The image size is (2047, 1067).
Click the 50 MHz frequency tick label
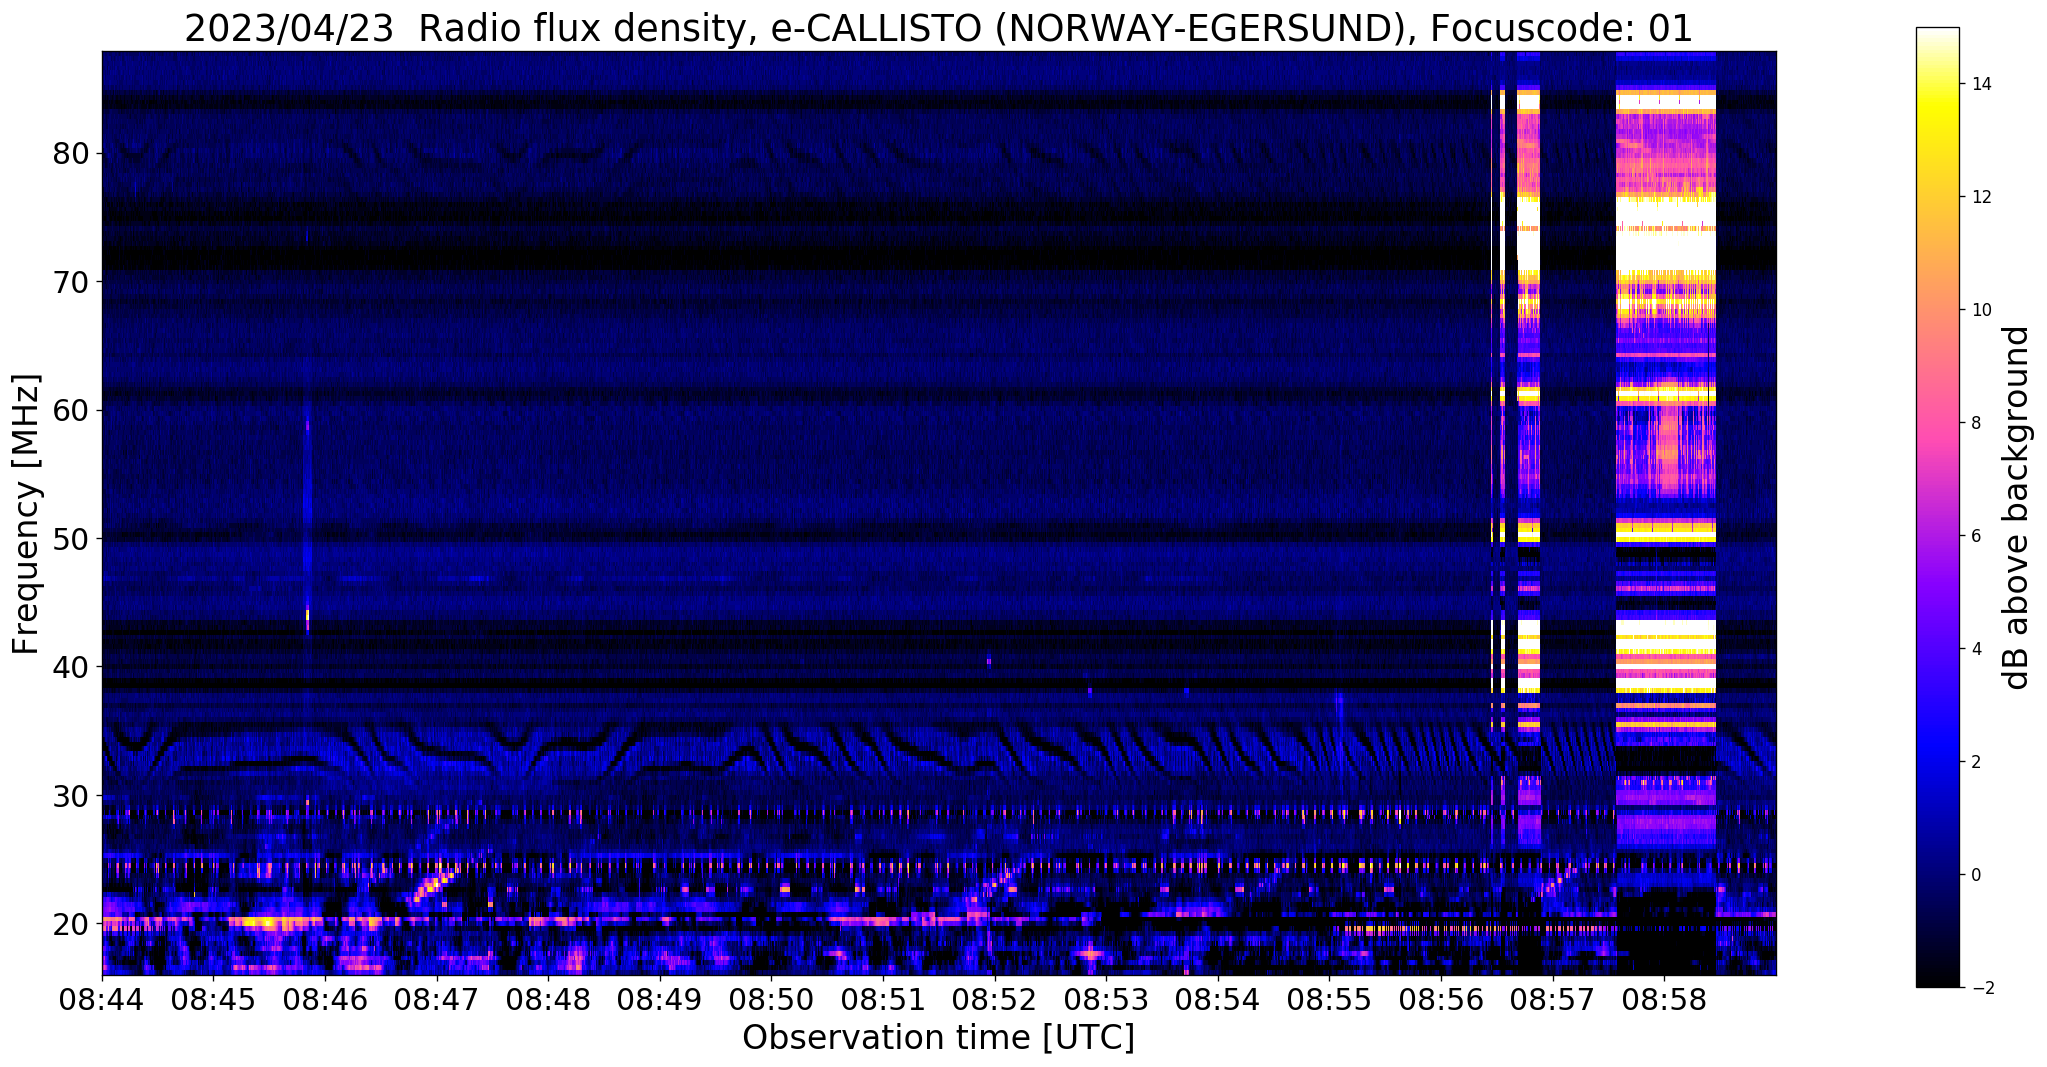coord(72,539)
